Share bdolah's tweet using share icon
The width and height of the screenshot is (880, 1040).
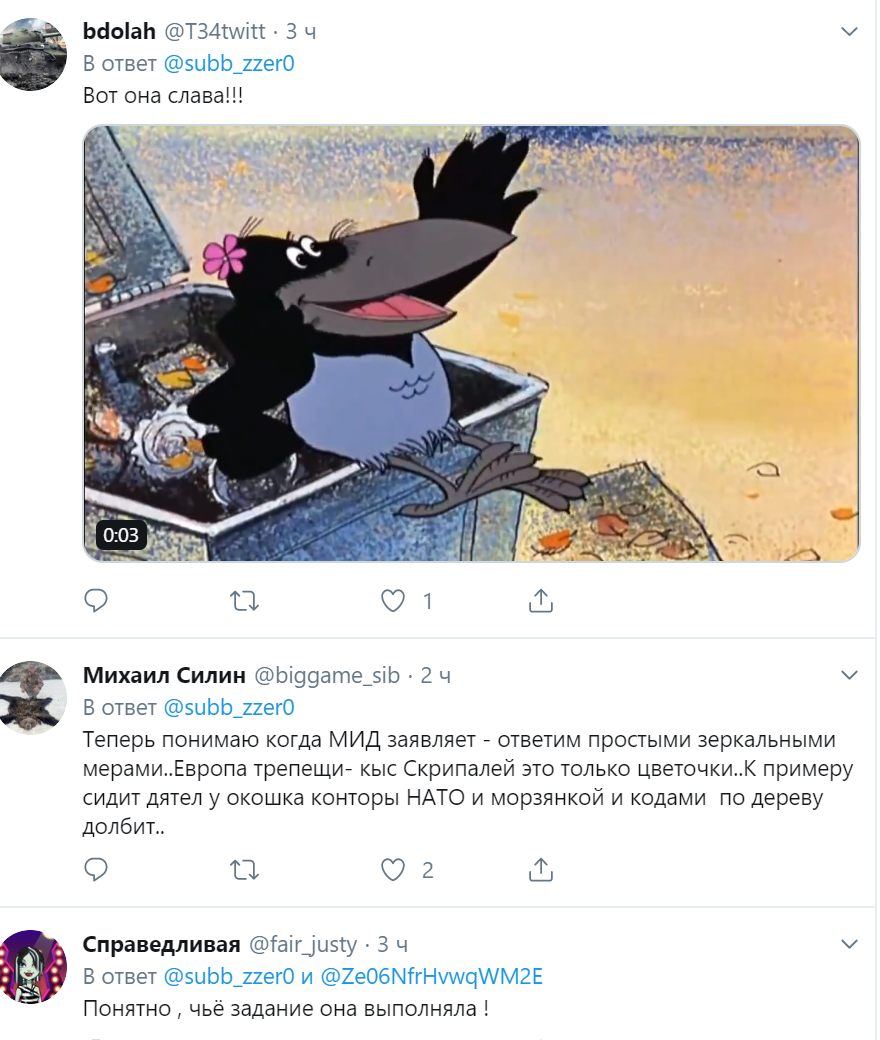pyautogui.click(x=540, y=600)
